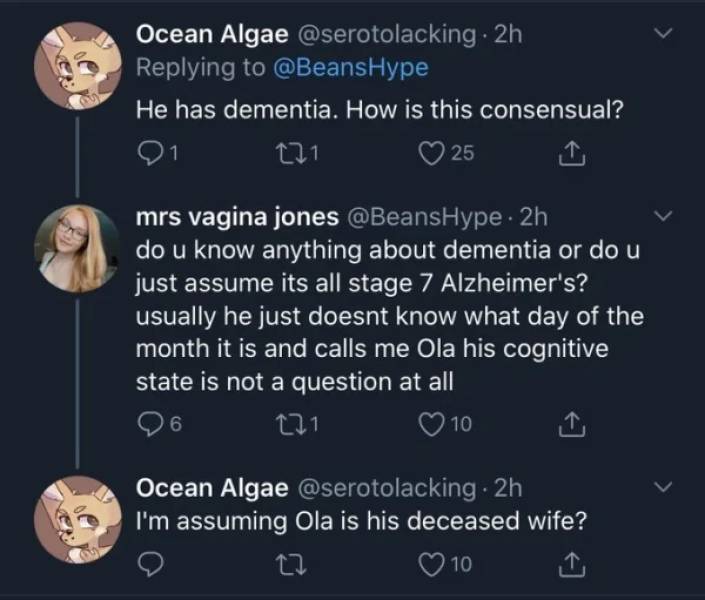
Task: Like the tweet about stage 7 Alzheimer's
Action: [x=429, y=427]
